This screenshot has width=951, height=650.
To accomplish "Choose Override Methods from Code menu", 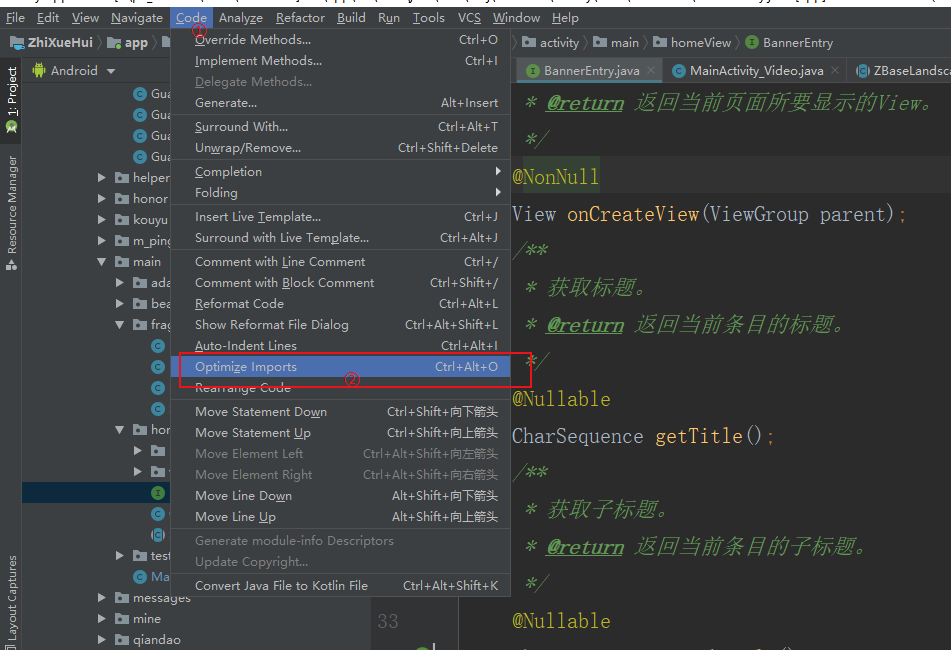I will click(340, 40).
